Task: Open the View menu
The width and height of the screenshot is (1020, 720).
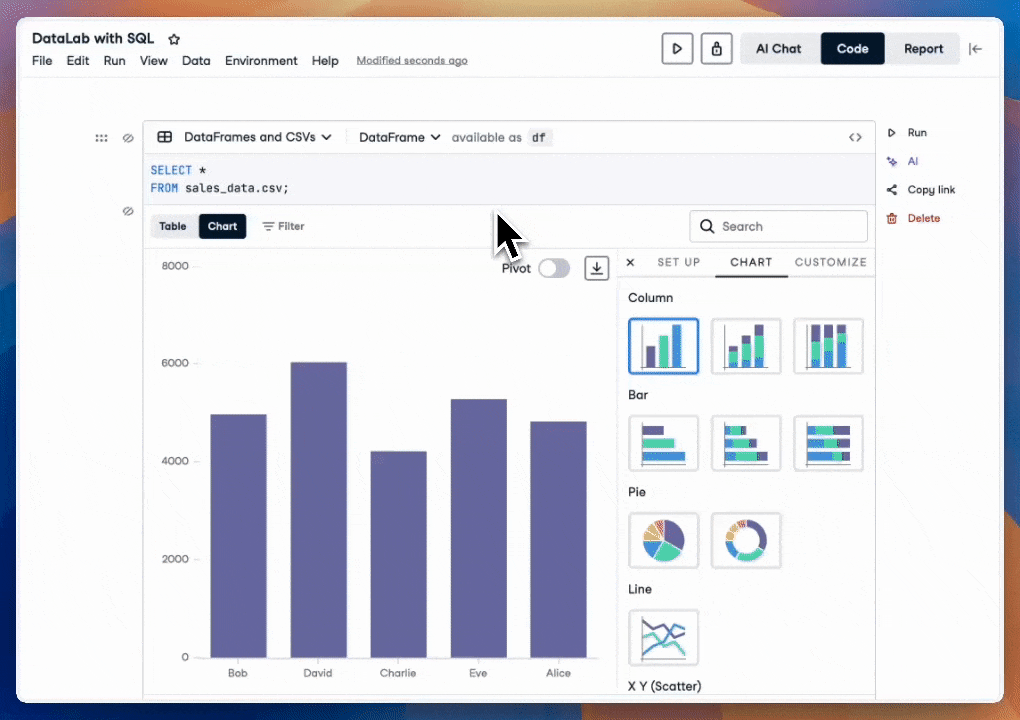Action: pyautogui.click(x=154, y=60)
